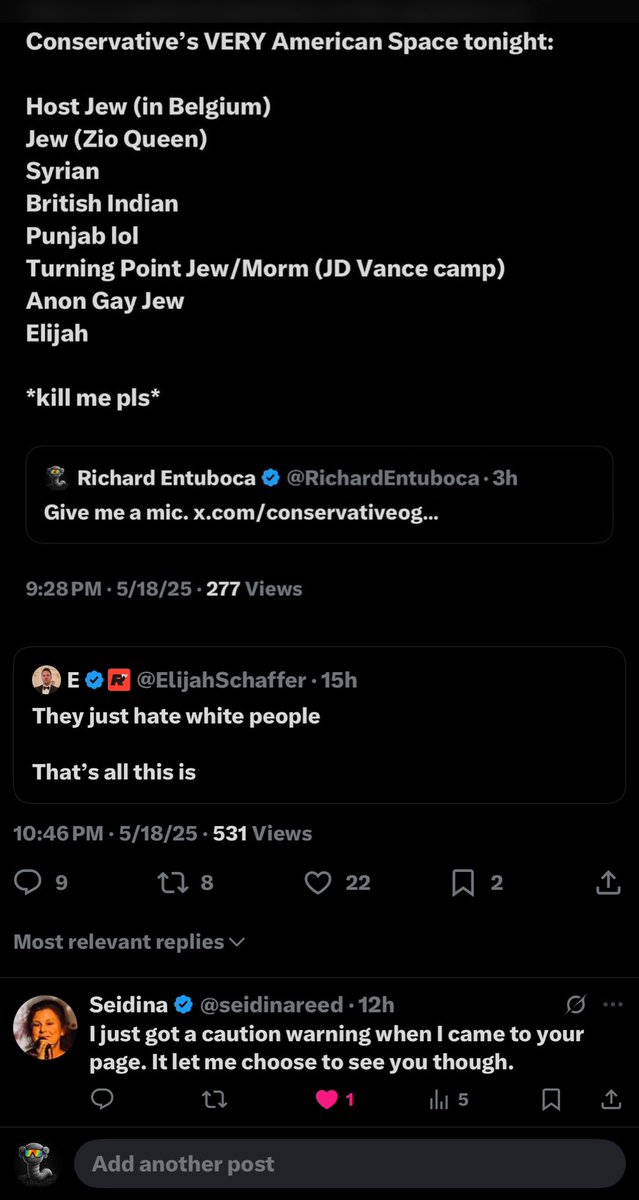Open Richard Entuboca's quoted post

click(x=319, y=494)
